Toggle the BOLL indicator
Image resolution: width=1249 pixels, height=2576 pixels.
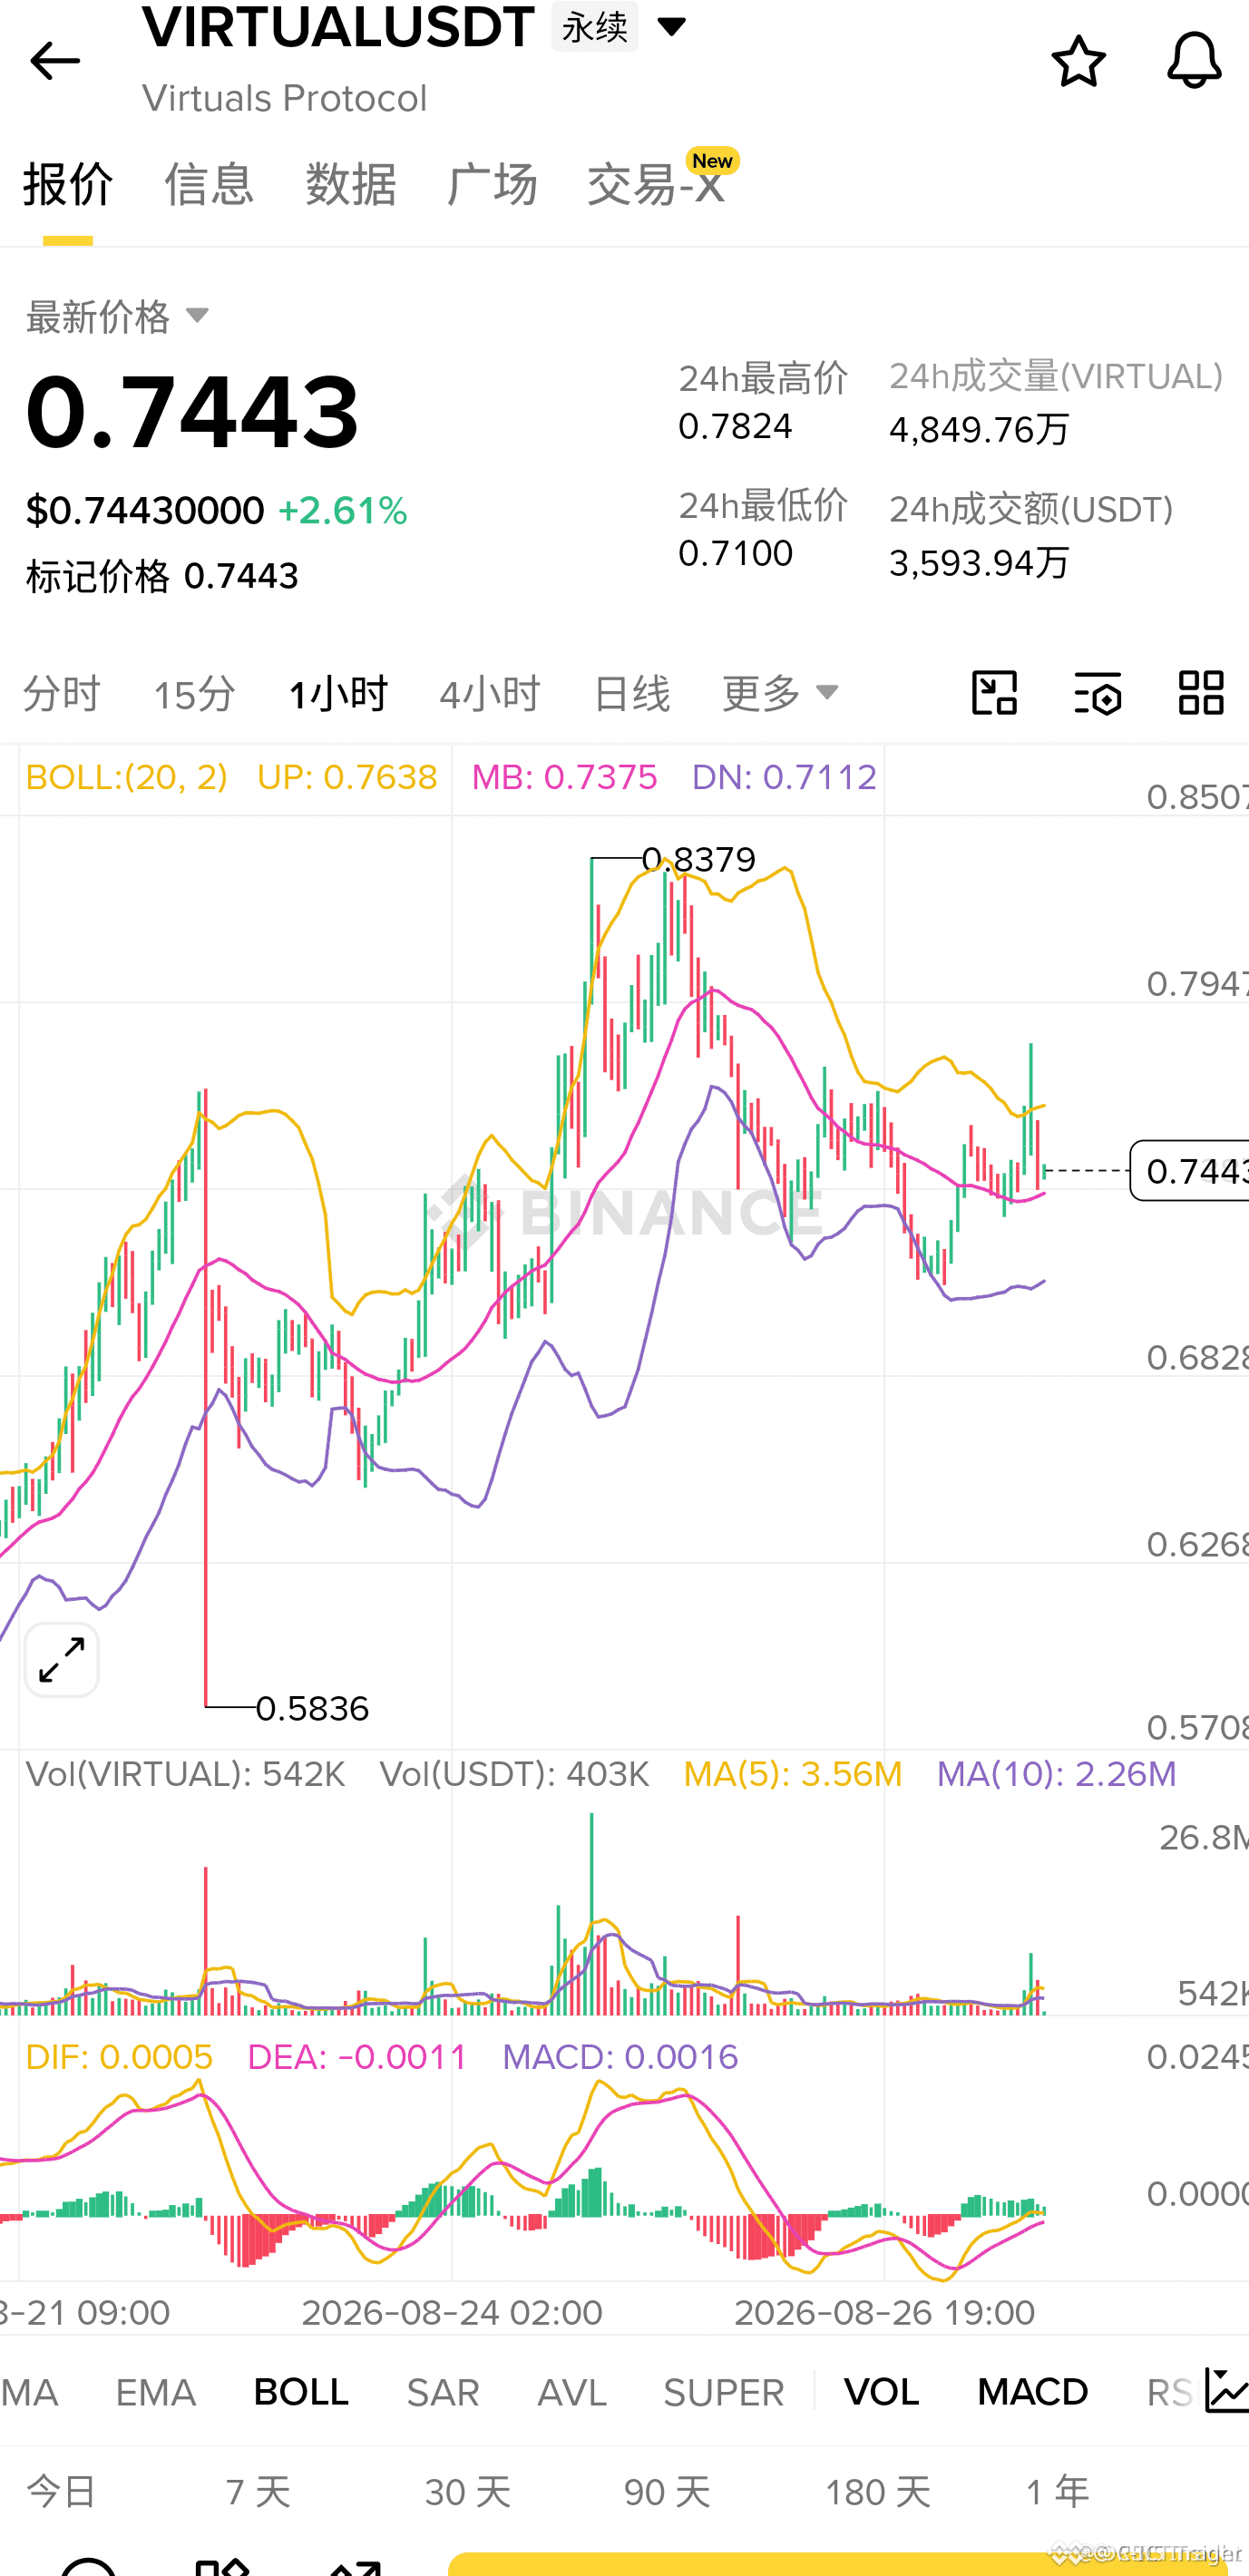301,2391
